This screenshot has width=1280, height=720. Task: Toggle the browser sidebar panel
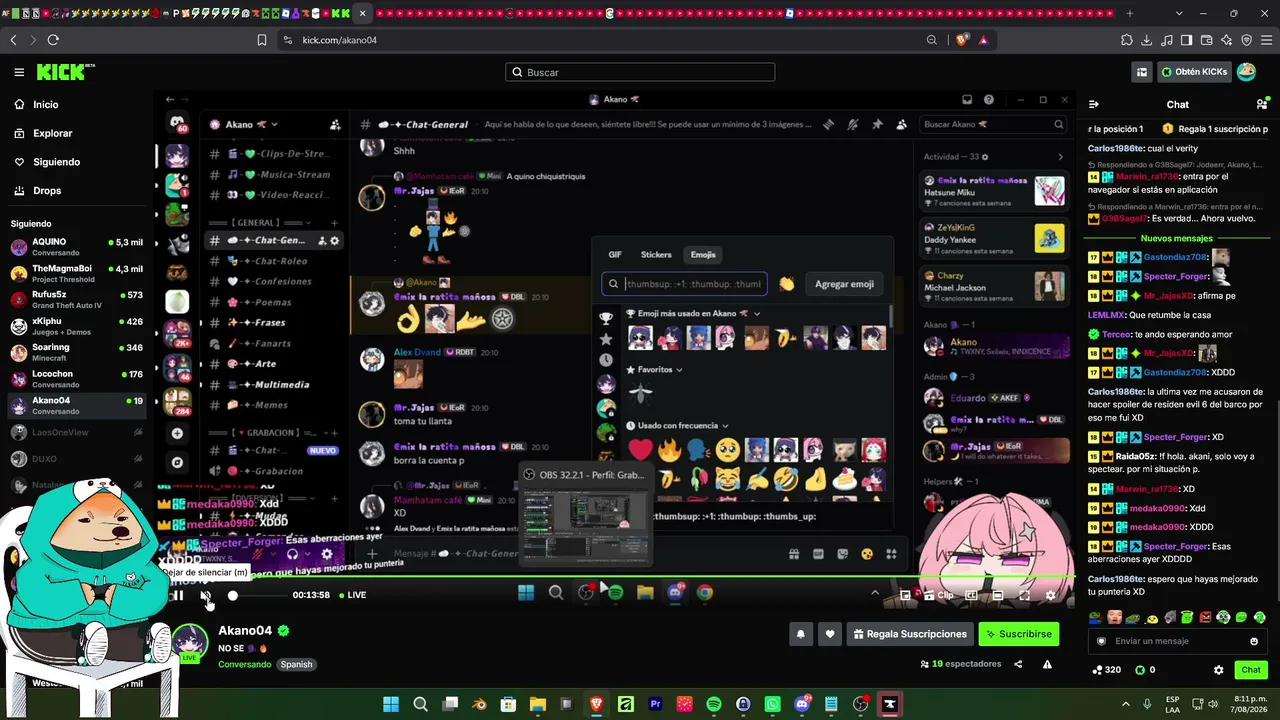1187,40
